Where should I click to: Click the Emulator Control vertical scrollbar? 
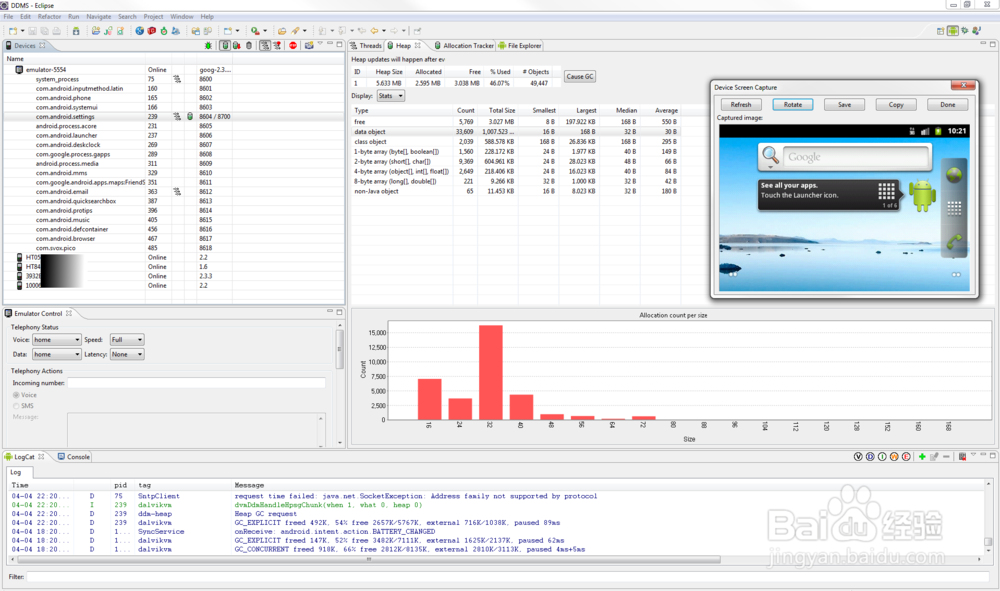339,348
